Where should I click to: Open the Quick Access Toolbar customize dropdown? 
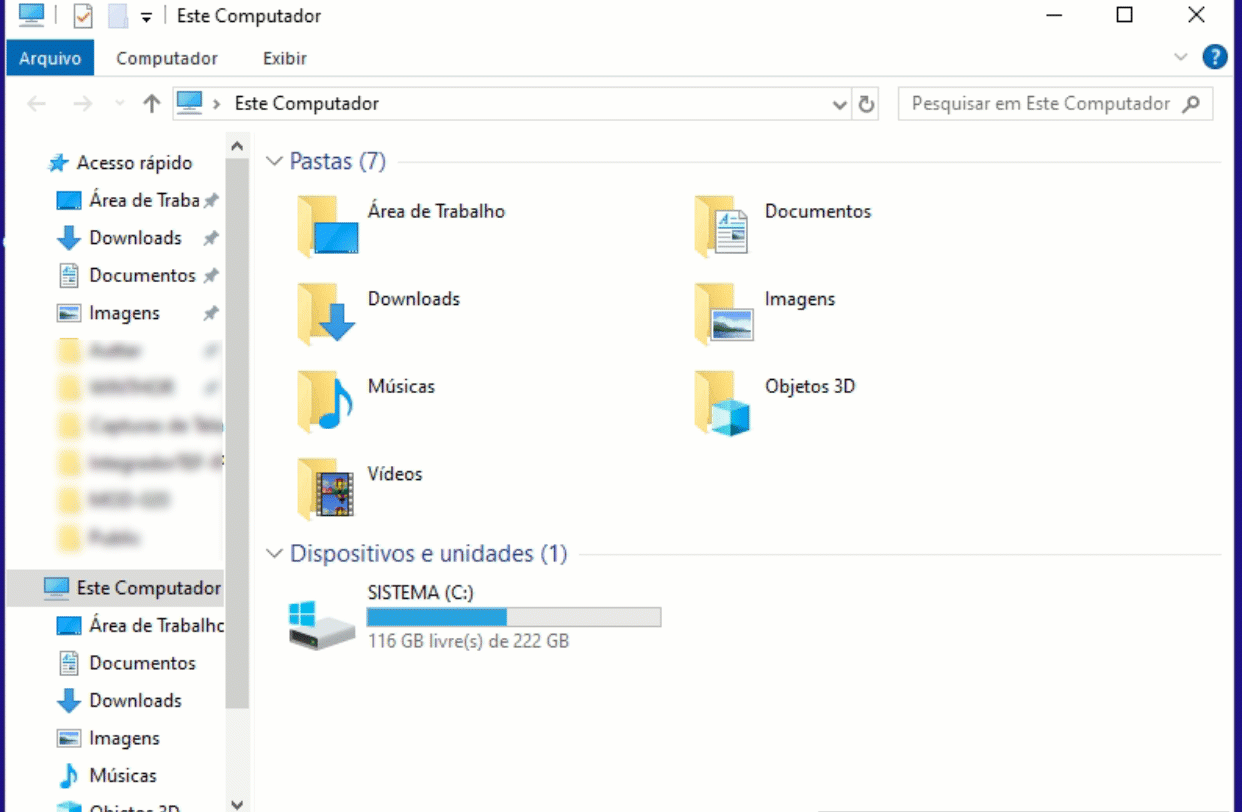[x=146, y=17]
